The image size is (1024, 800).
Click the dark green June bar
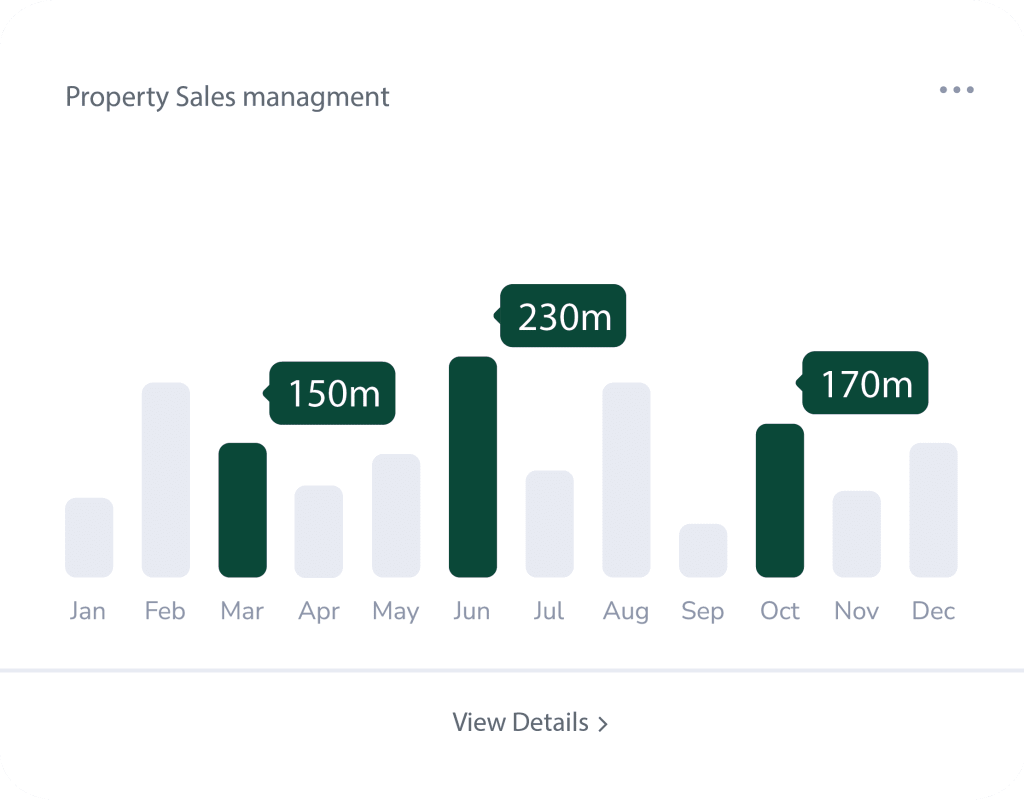point(473,467)
